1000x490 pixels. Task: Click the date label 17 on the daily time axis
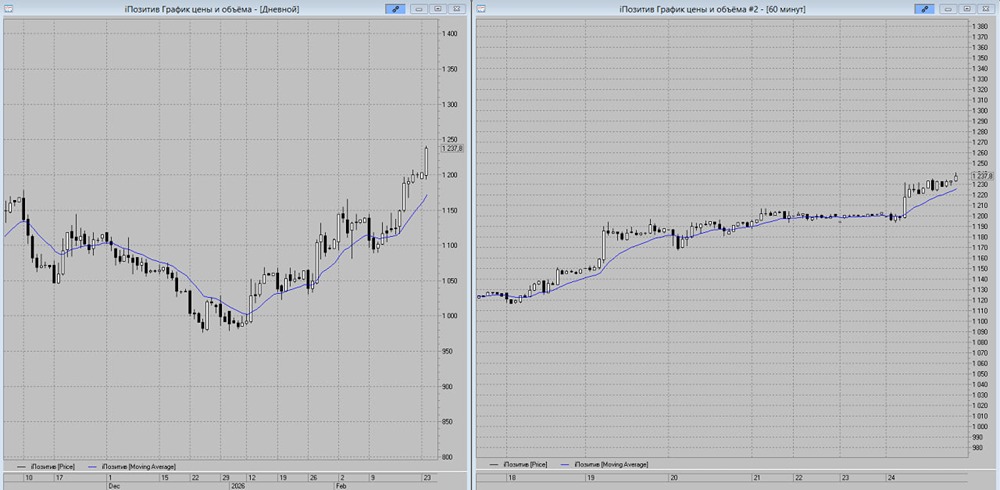pos(59,477)
